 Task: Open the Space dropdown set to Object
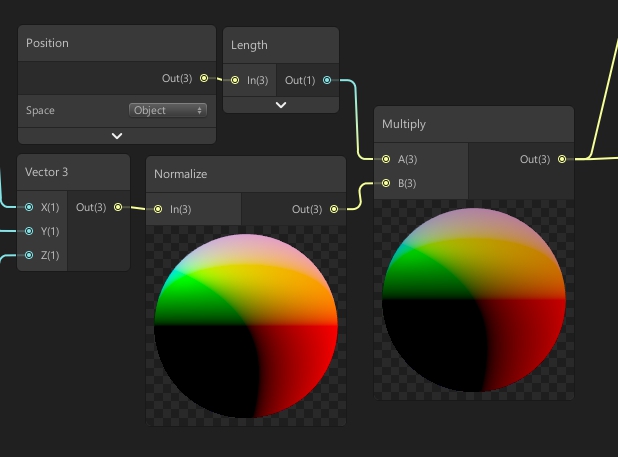(167, 110)
